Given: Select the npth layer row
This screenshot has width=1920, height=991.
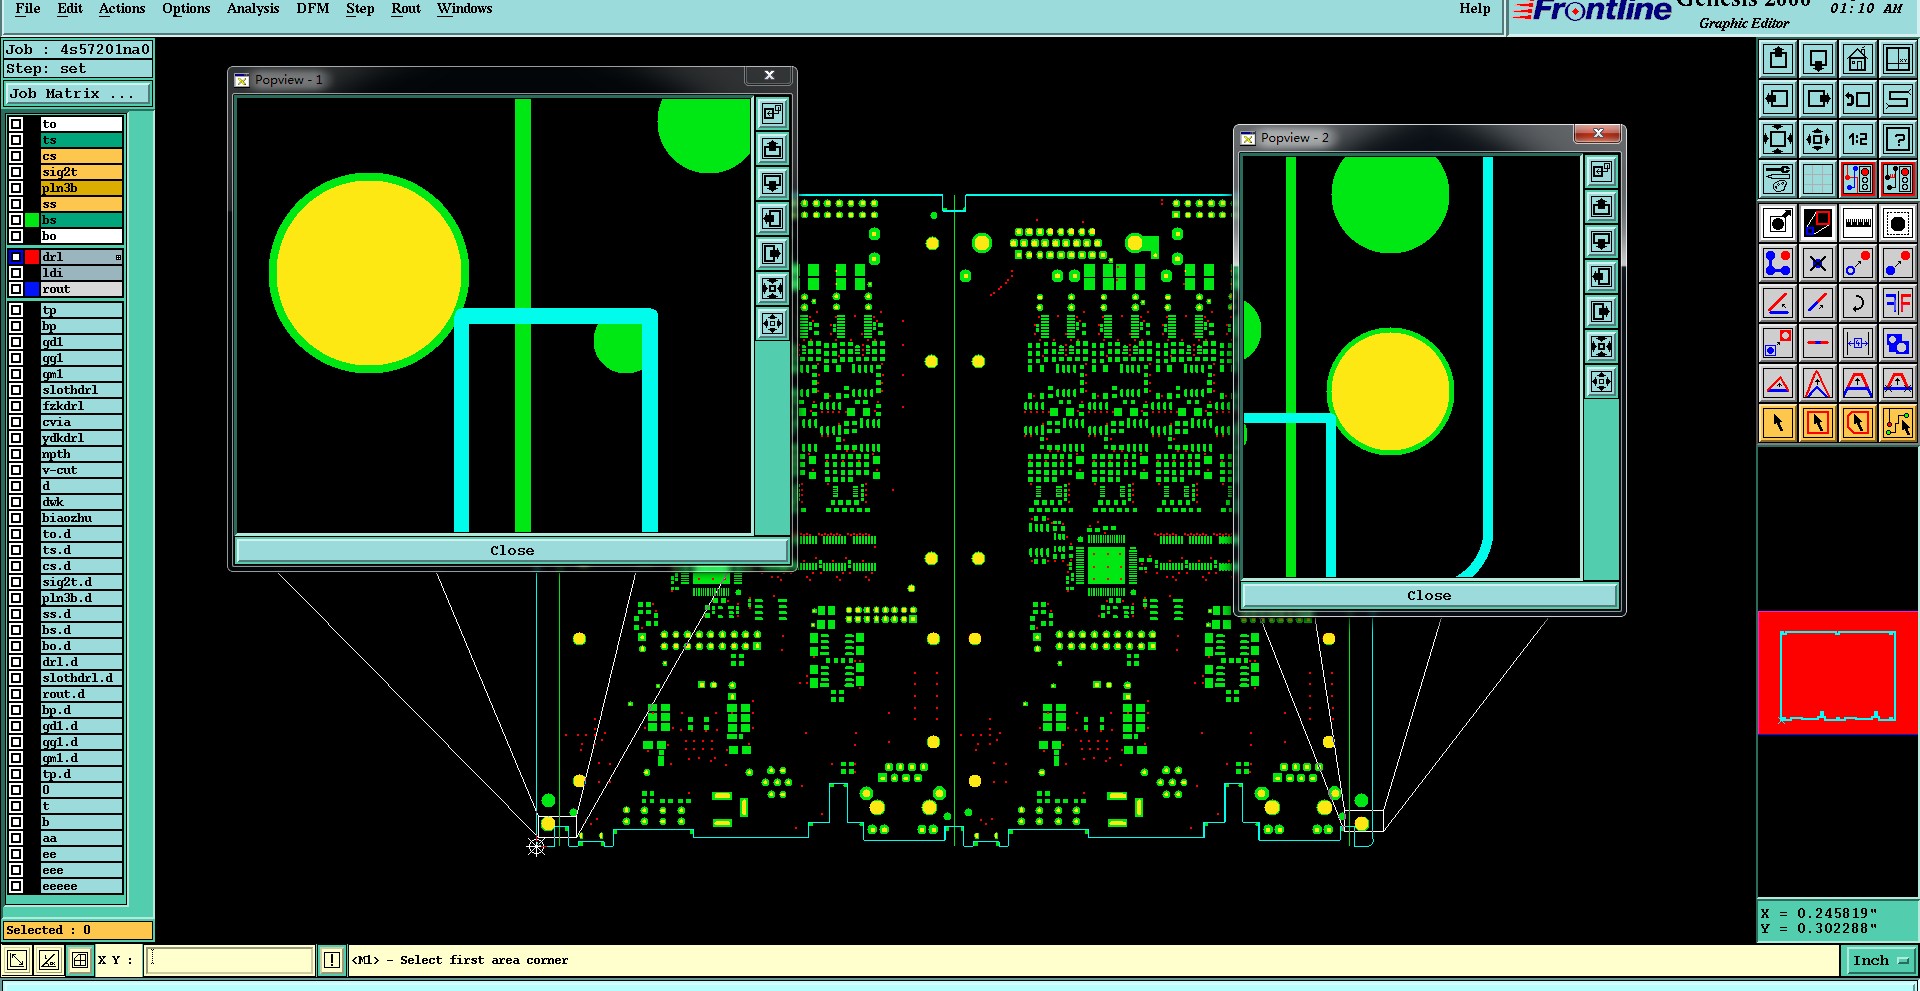Looking at the screenshot, I should (x=81, y=454).
